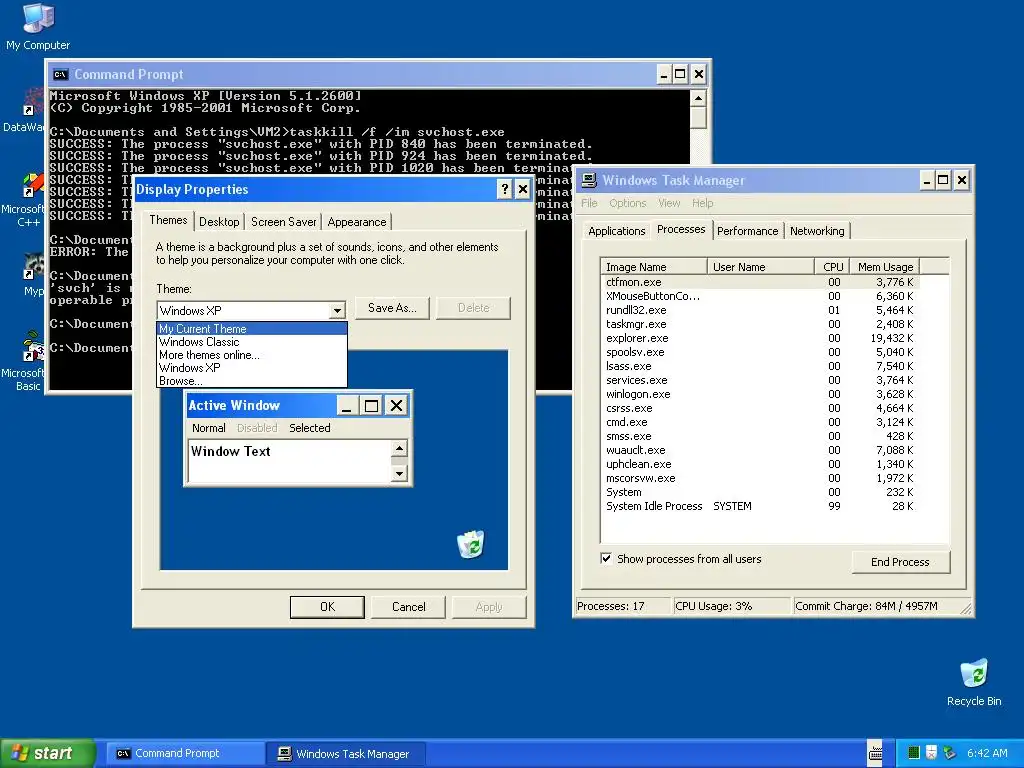
Task: Click the recycle bin icon in theme preview
Action: pos(470,544)
